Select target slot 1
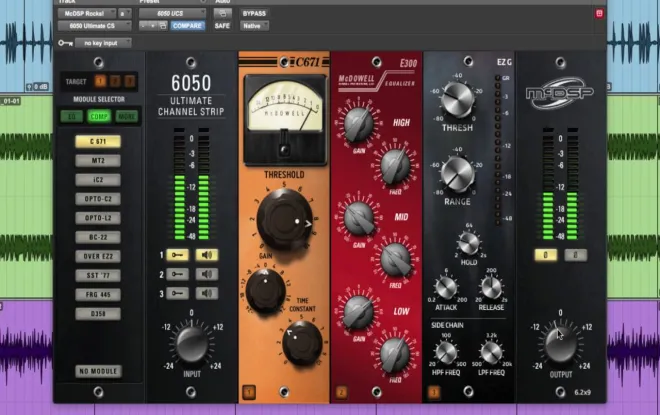 click(x=100, y=81)
